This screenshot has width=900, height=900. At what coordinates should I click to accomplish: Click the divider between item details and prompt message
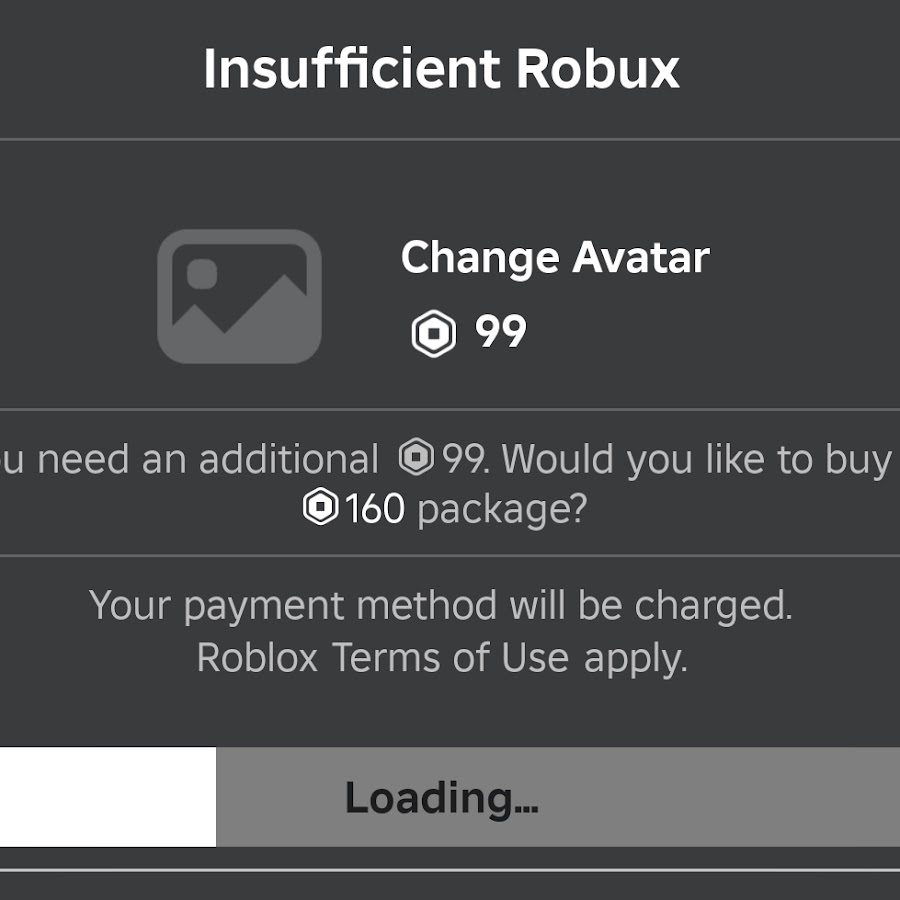click(x=450, y=409)
